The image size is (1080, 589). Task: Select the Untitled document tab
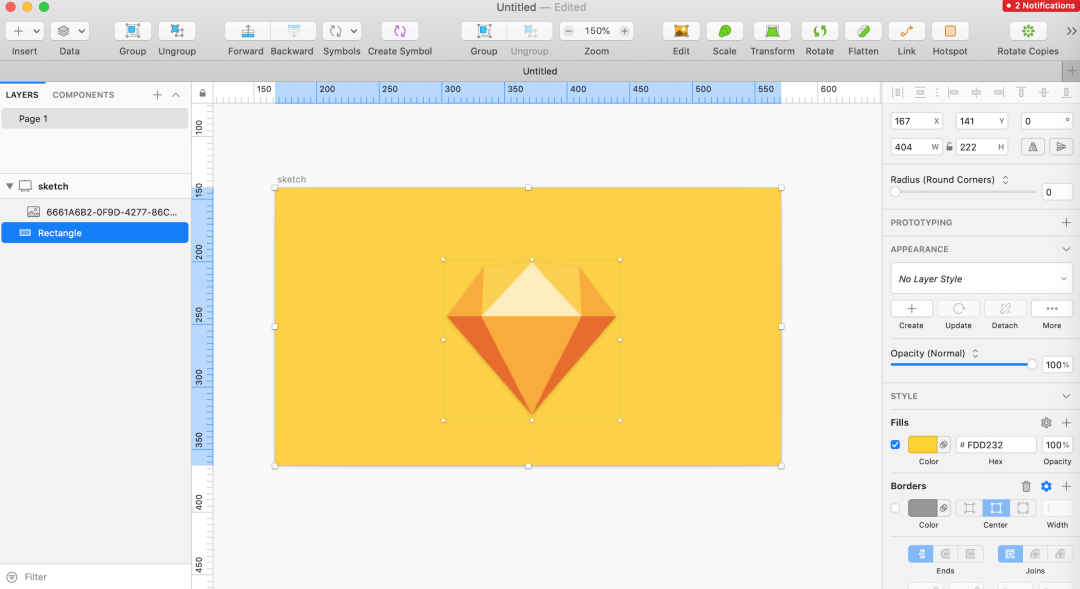pos(540,71)
